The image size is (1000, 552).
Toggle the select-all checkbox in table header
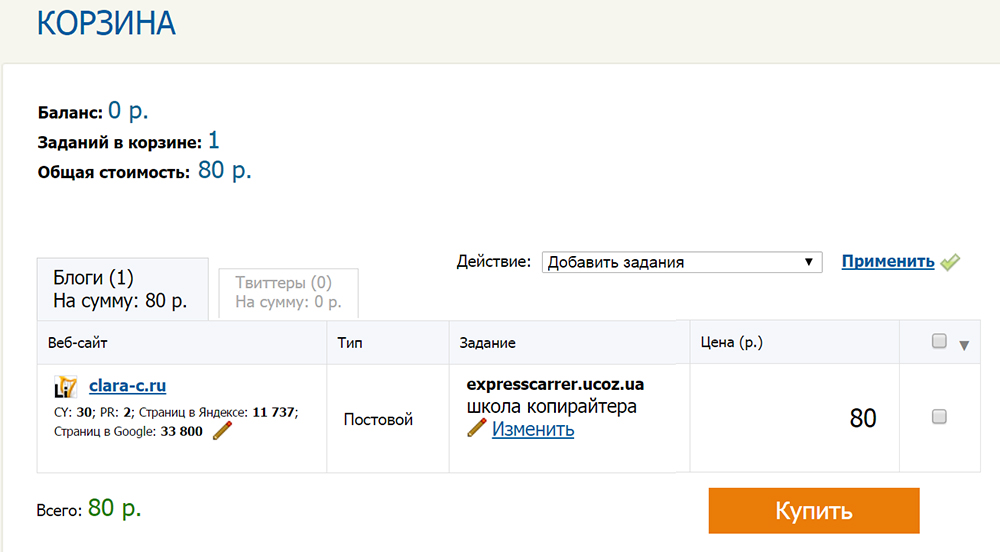(x=939, y=342)
